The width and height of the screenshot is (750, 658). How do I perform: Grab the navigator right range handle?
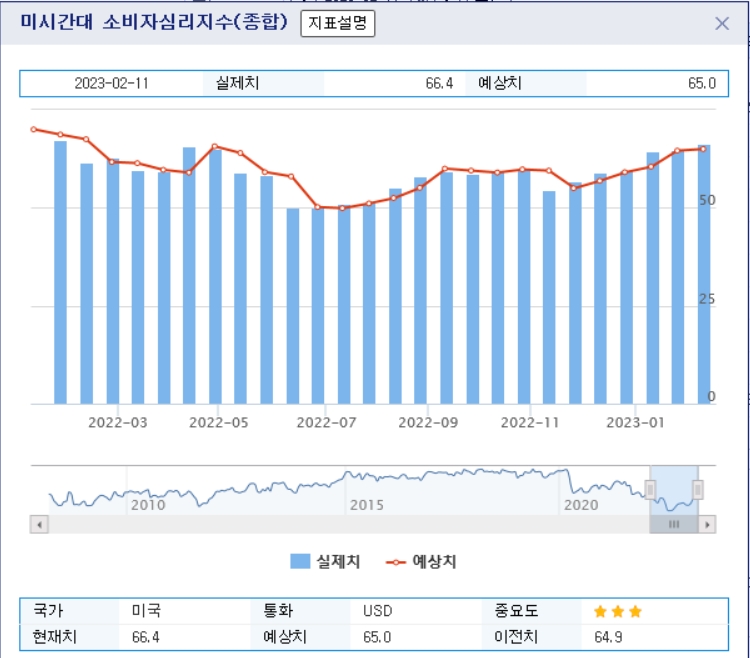tap(698, 490)
